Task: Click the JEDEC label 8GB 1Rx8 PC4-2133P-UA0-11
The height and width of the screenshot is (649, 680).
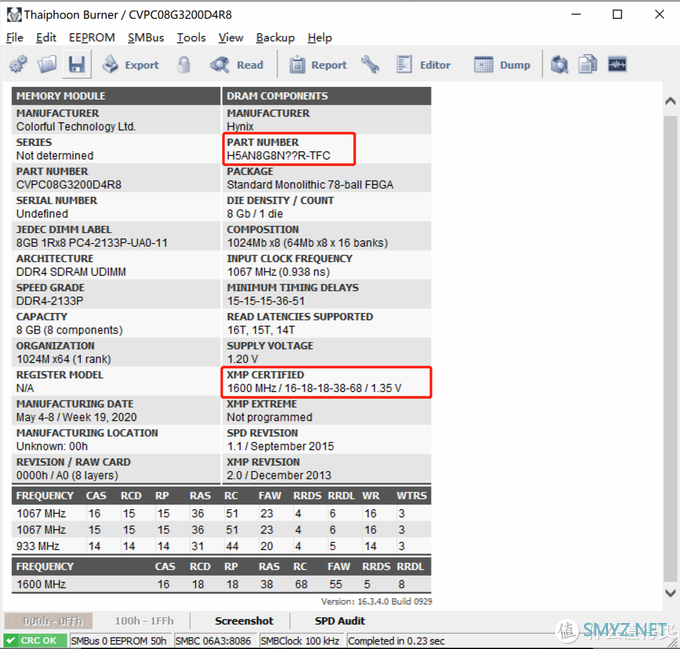Action: 92,243
